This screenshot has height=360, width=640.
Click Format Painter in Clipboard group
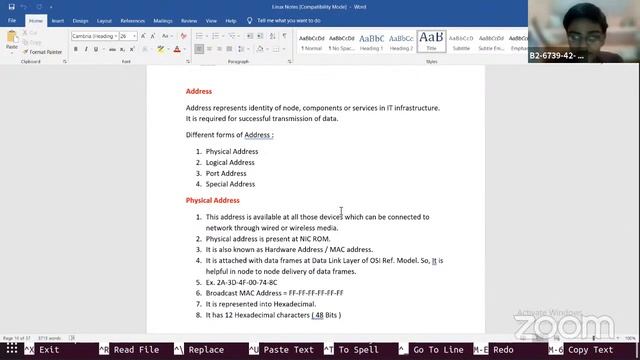tap(42, 52)
